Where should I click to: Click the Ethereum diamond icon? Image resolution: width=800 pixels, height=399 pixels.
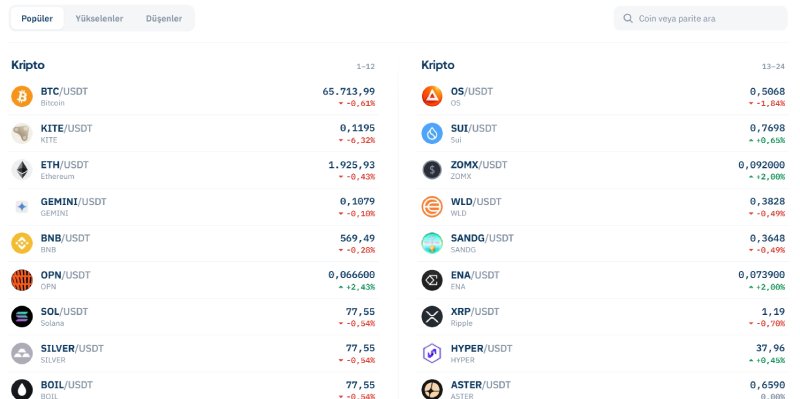pos(22,170)
